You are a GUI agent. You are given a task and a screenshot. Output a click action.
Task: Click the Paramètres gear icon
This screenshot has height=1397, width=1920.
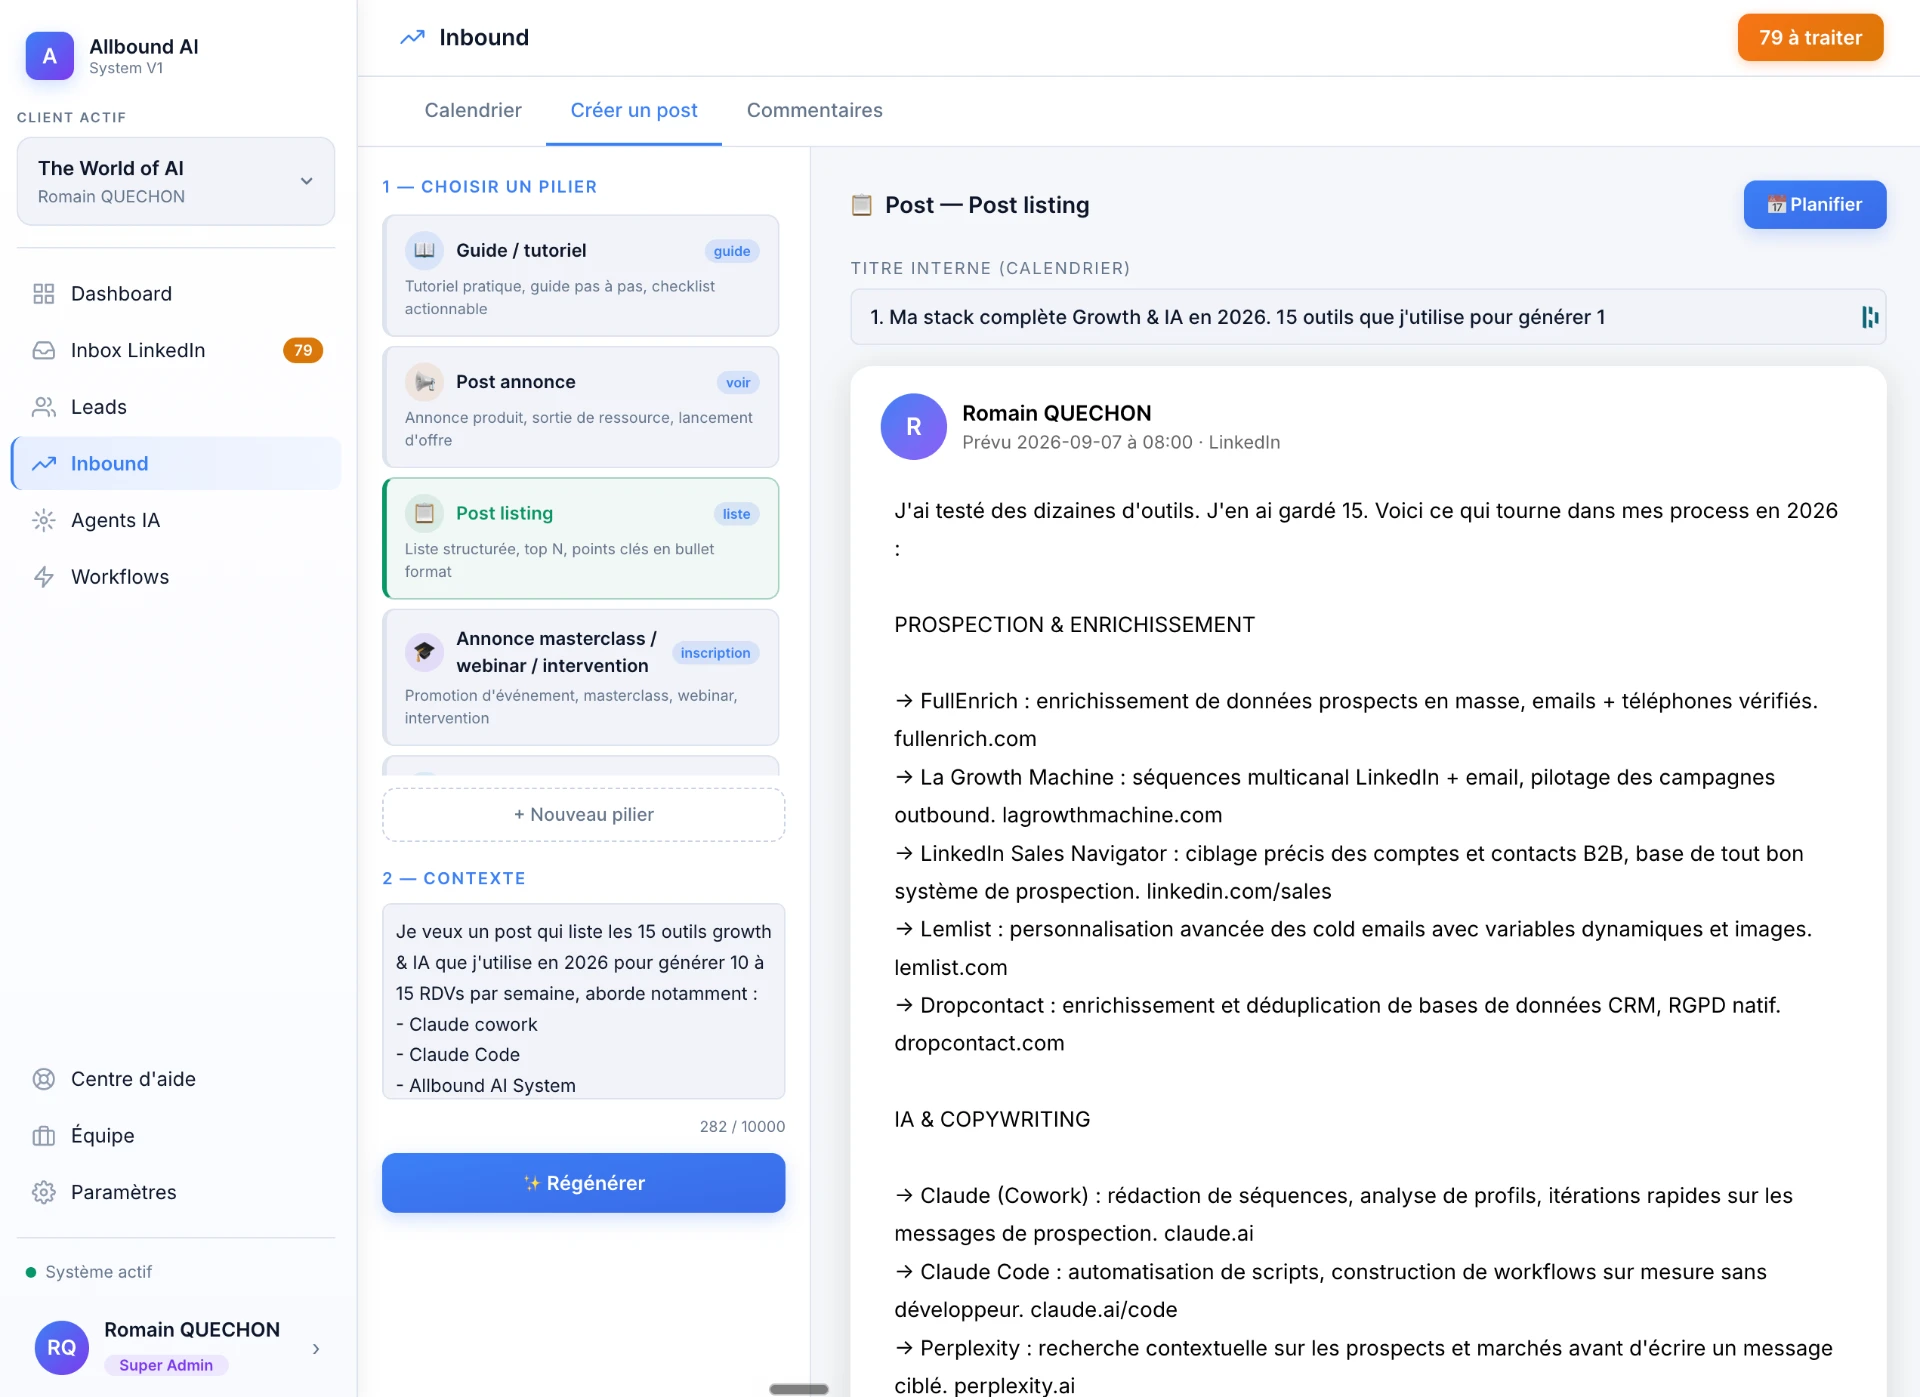[x=44, y=1192]
